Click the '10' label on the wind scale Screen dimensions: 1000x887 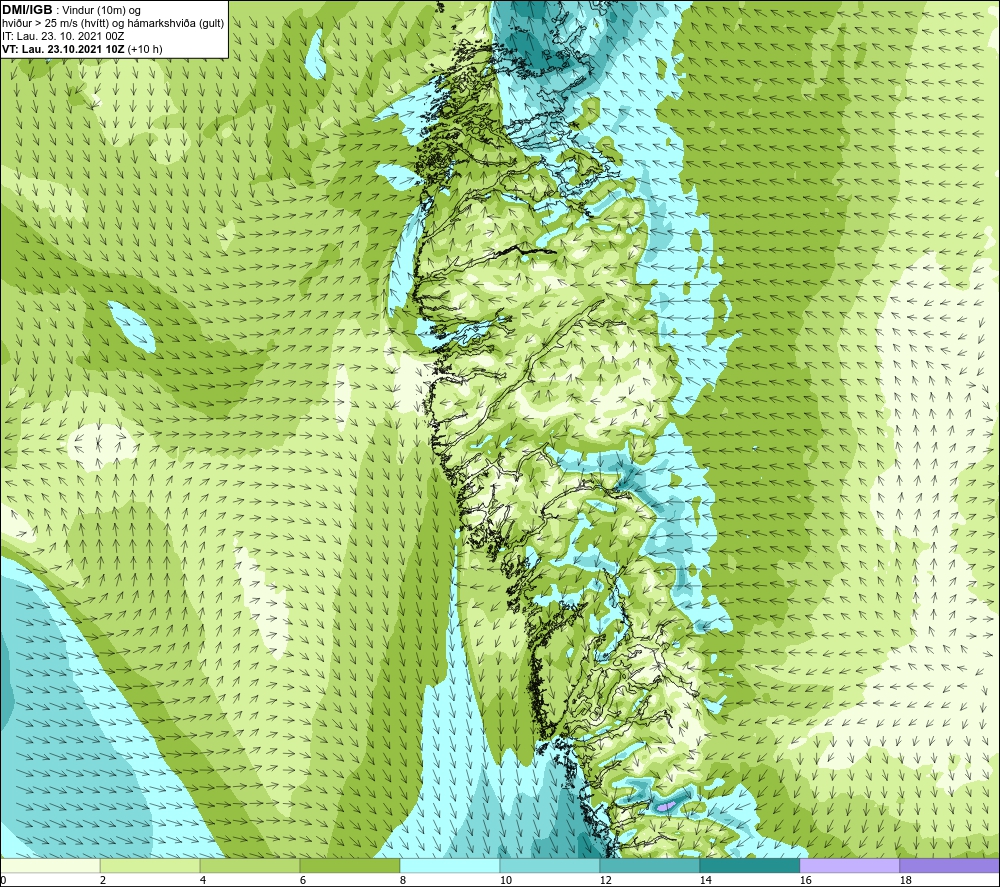[506, 881]
